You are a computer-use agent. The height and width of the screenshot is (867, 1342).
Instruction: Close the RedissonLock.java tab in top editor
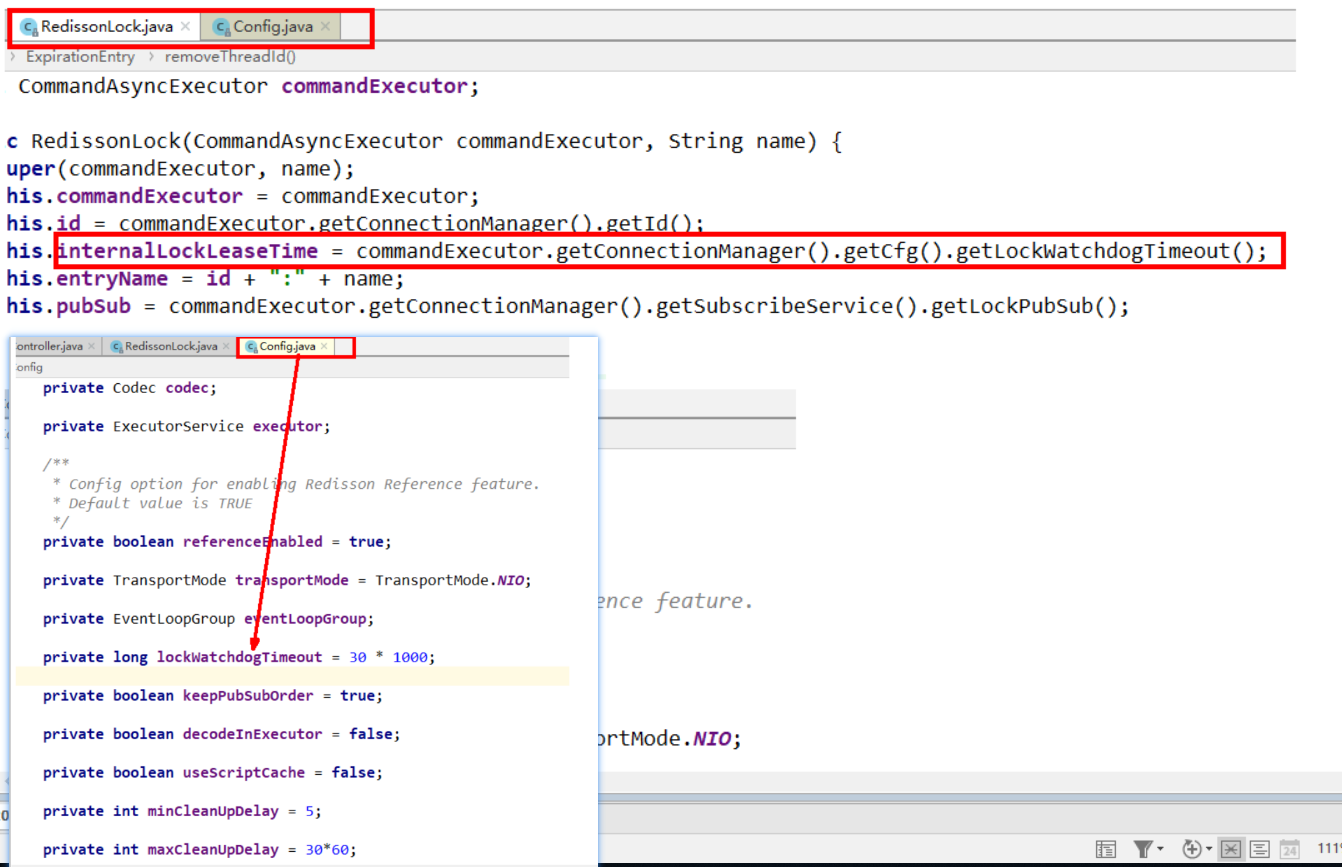click(185, 27)
